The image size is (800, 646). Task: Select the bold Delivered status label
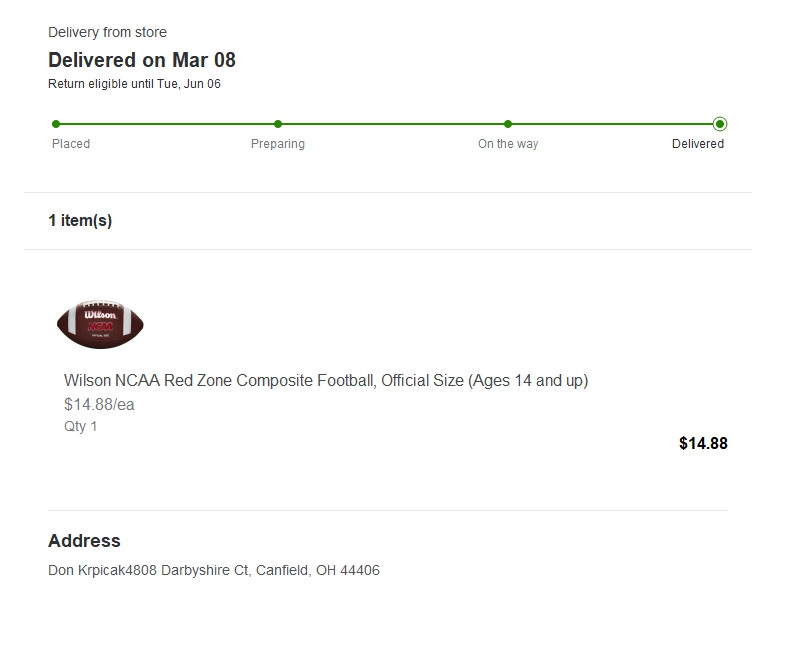(698, 144)
